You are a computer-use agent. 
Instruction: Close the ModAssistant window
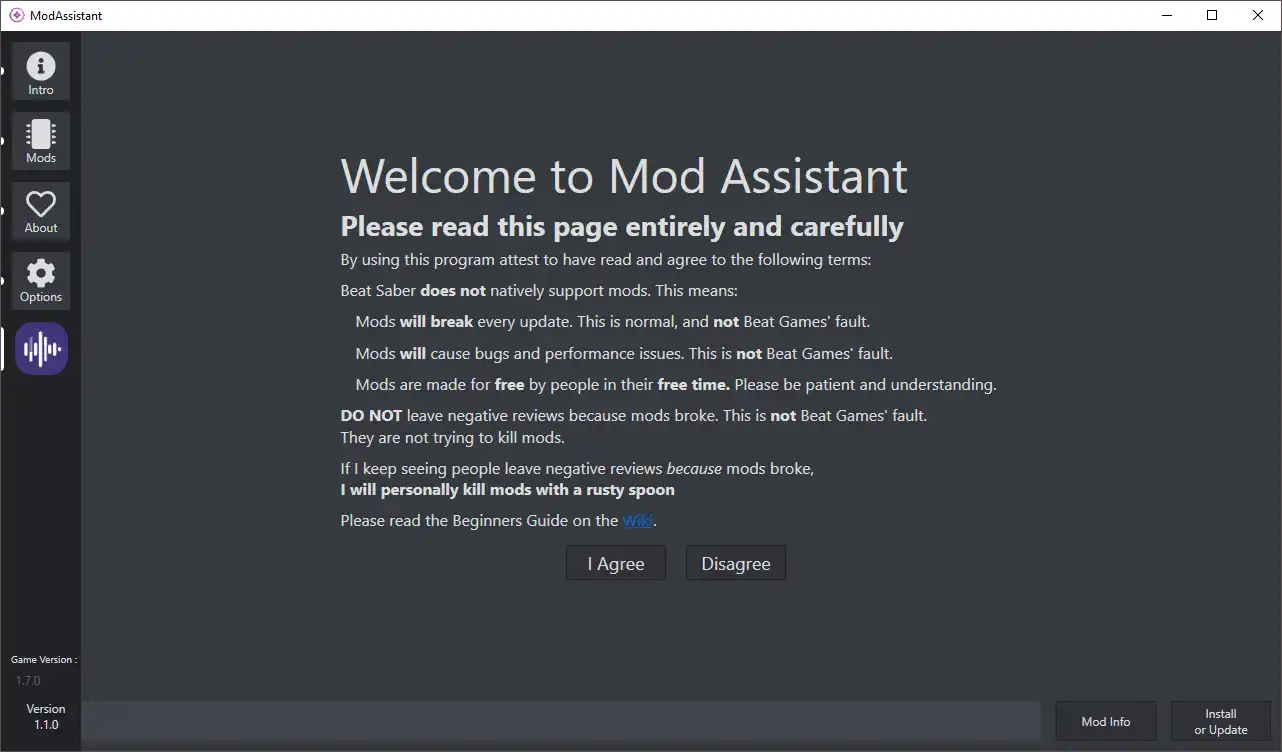tap(1258, 15)
